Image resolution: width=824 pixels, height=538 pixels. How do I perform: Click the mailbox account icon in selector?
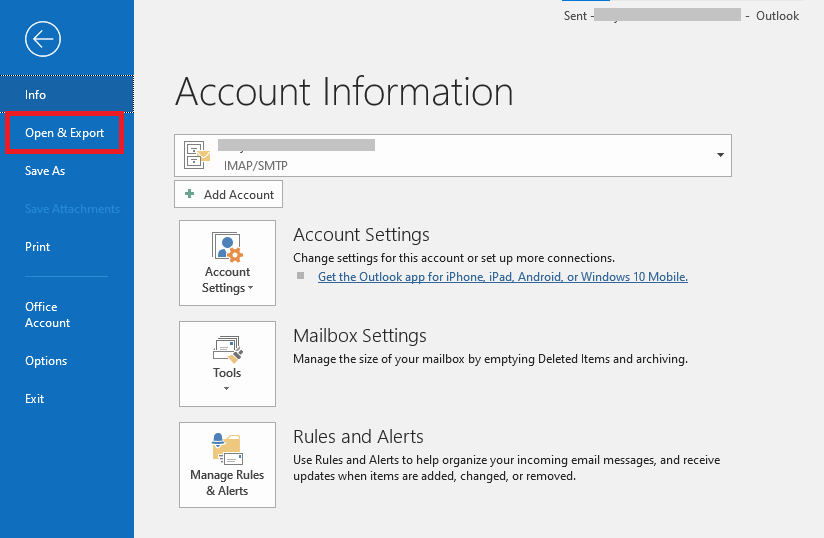pyautogui.click(x=197, y=155)
